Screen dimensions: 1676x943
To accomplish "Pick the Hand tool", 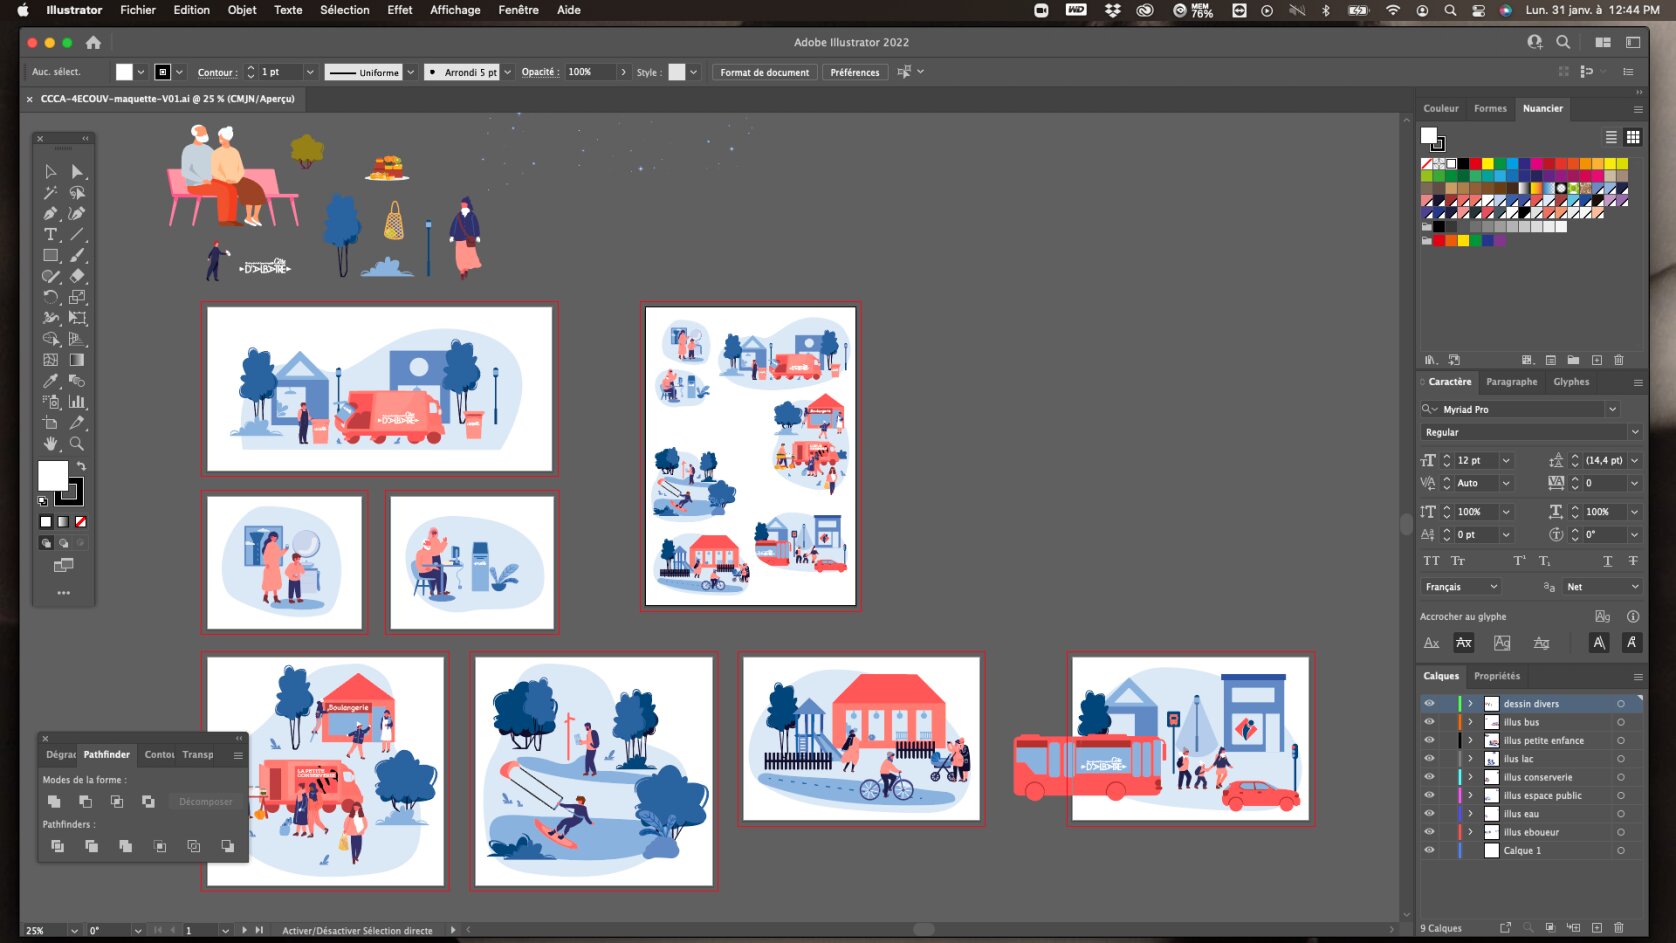I will coord(50,444).
